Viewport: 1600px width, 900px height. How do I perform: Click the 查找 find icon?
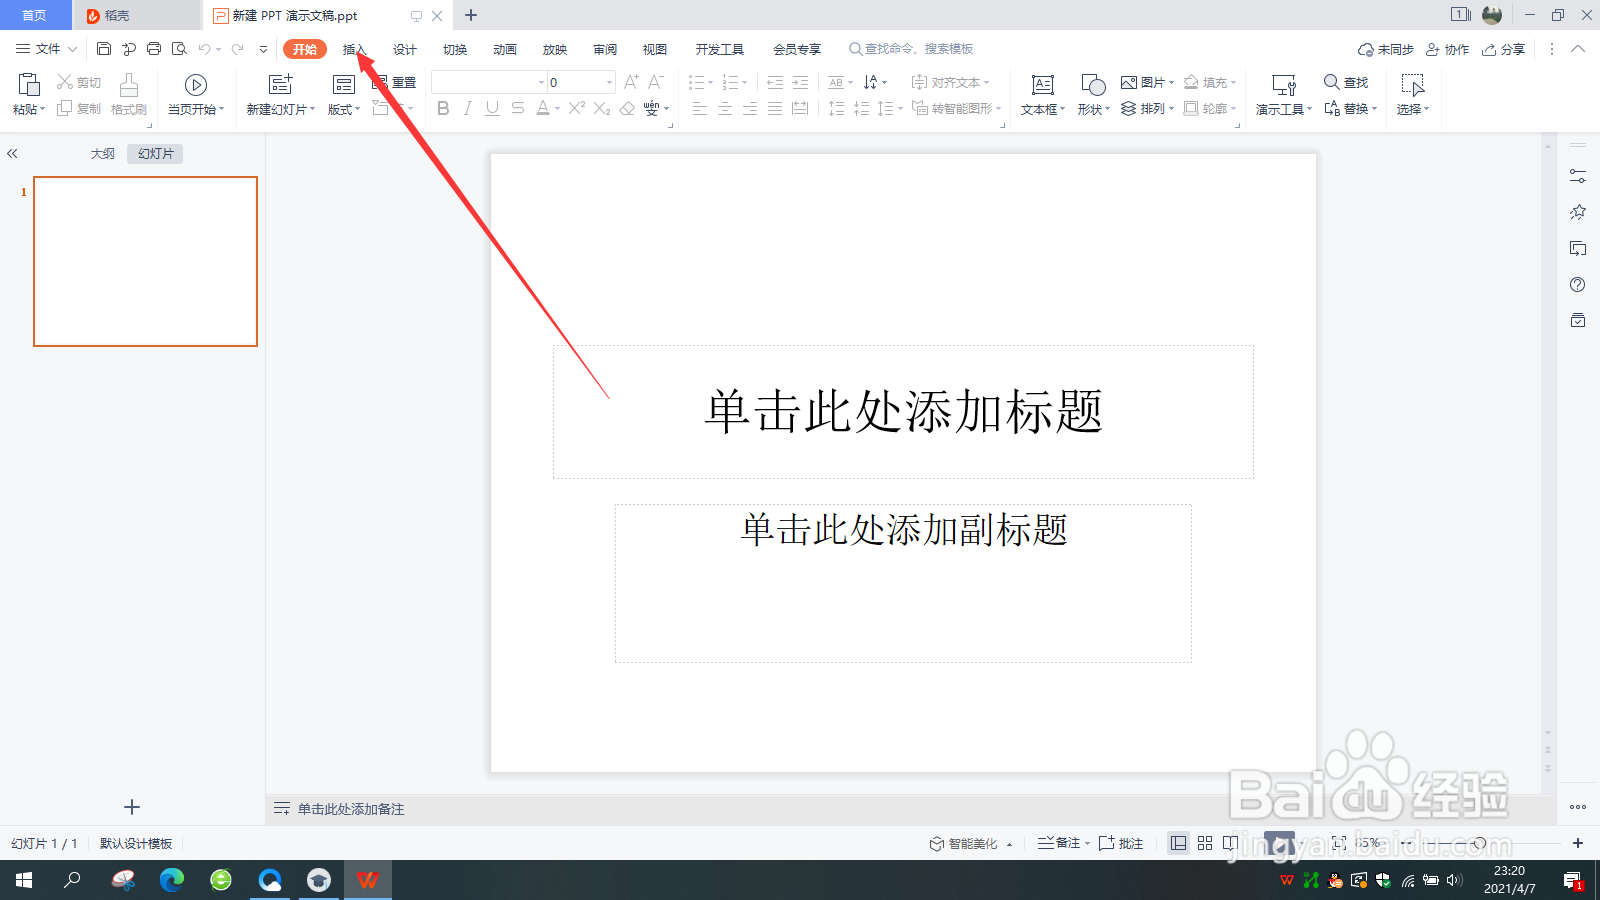[x=1345, y=82]
